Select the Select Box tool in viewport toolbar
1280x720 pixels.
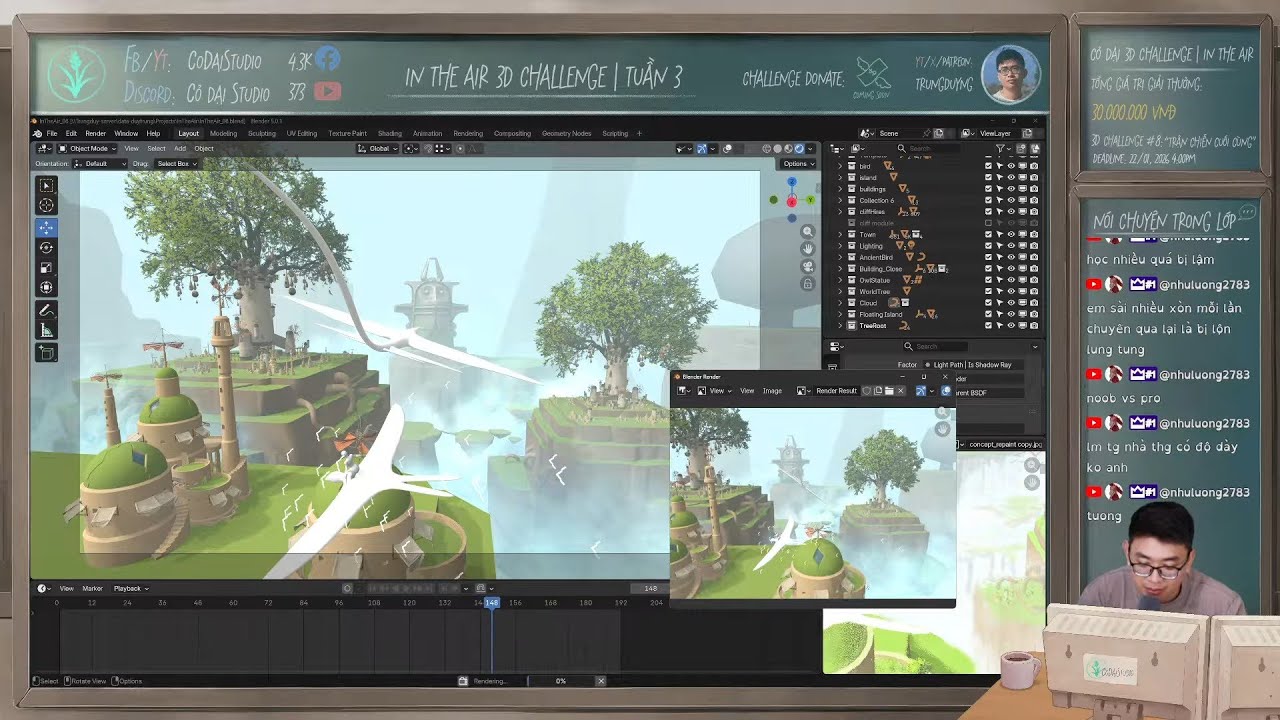46,185
